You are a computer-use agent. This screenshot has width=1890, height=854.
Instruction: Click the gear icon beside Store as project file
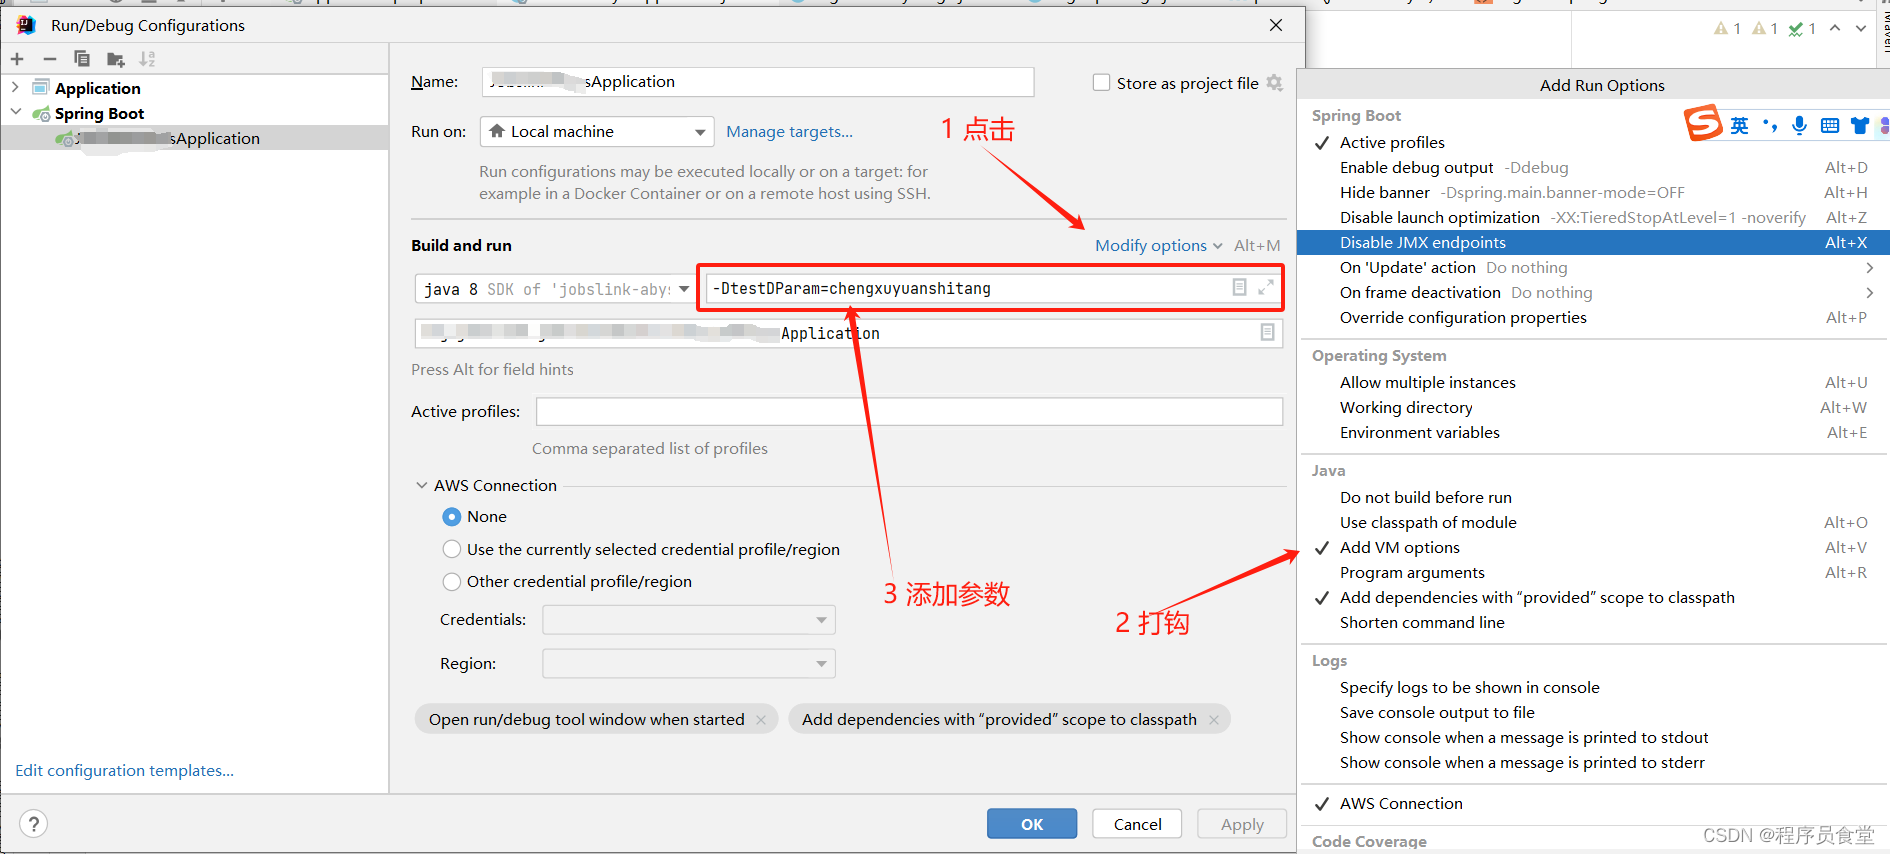point(1274,83)
